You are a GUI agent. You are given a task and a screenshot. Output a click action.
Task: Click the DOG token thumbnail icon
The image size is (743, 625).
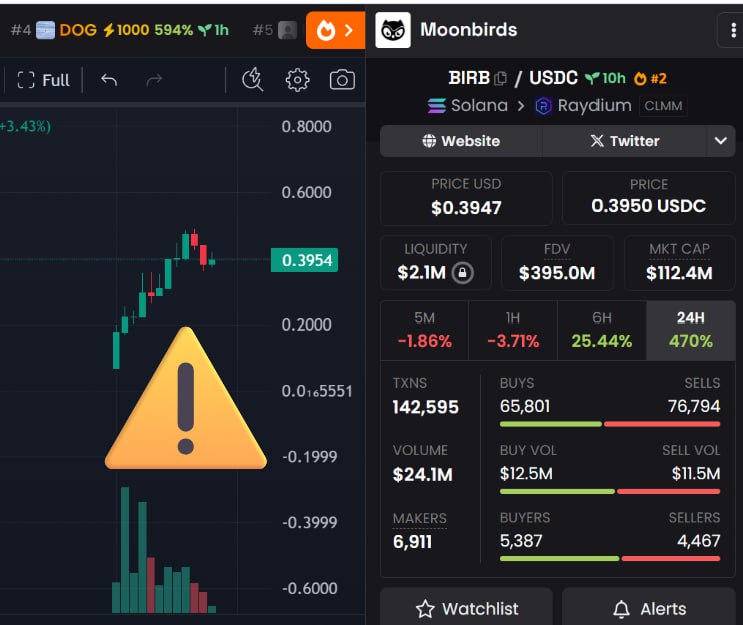pyautogui.click(x=45, y=30)
